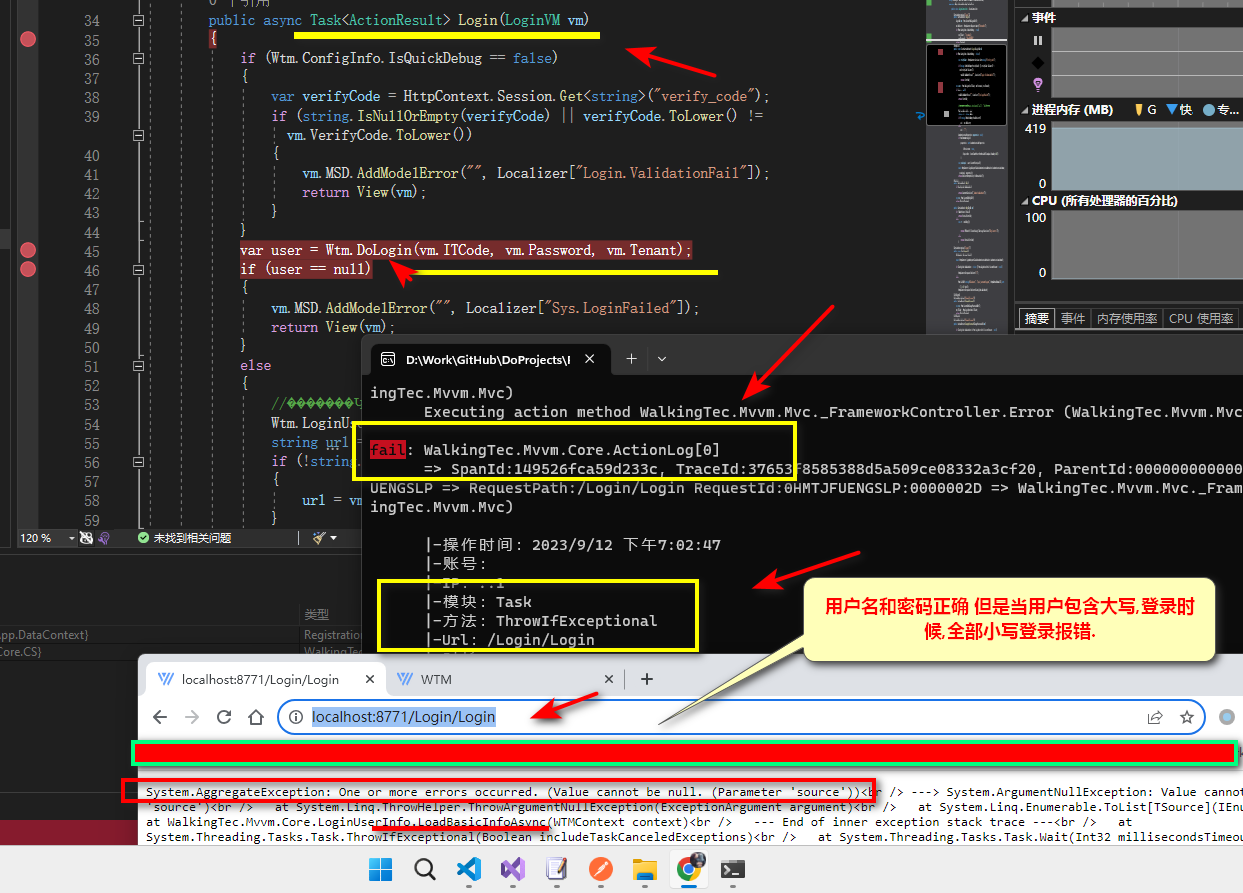Open Chrome from the taskbar
This screenshot has height=893, width=1243.
tap(688, 870)
